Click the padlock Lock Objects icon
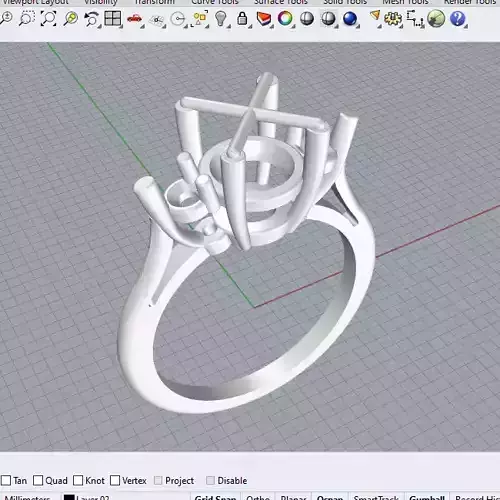Screen dimensions: 500x500 (242, 19)
